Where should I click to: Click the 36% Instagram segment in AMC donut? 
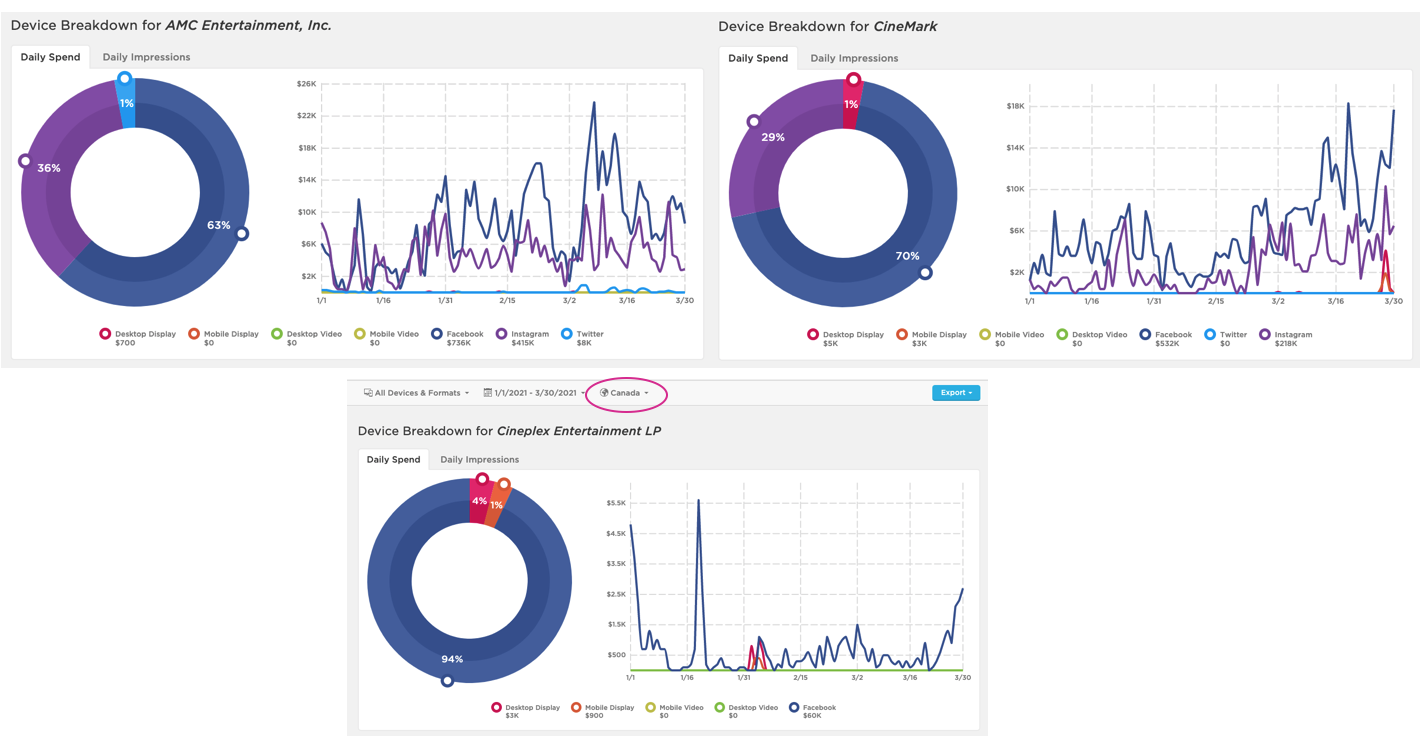coord(49,168)
